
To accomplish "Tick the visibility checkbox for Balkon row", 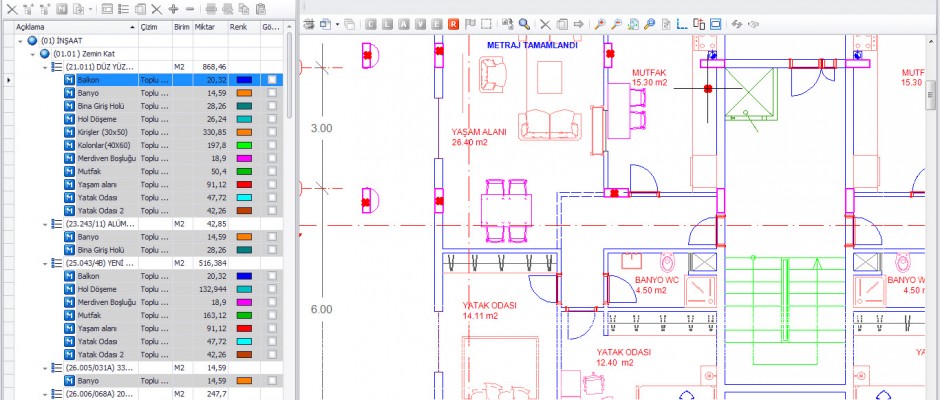I will [273, 79].
